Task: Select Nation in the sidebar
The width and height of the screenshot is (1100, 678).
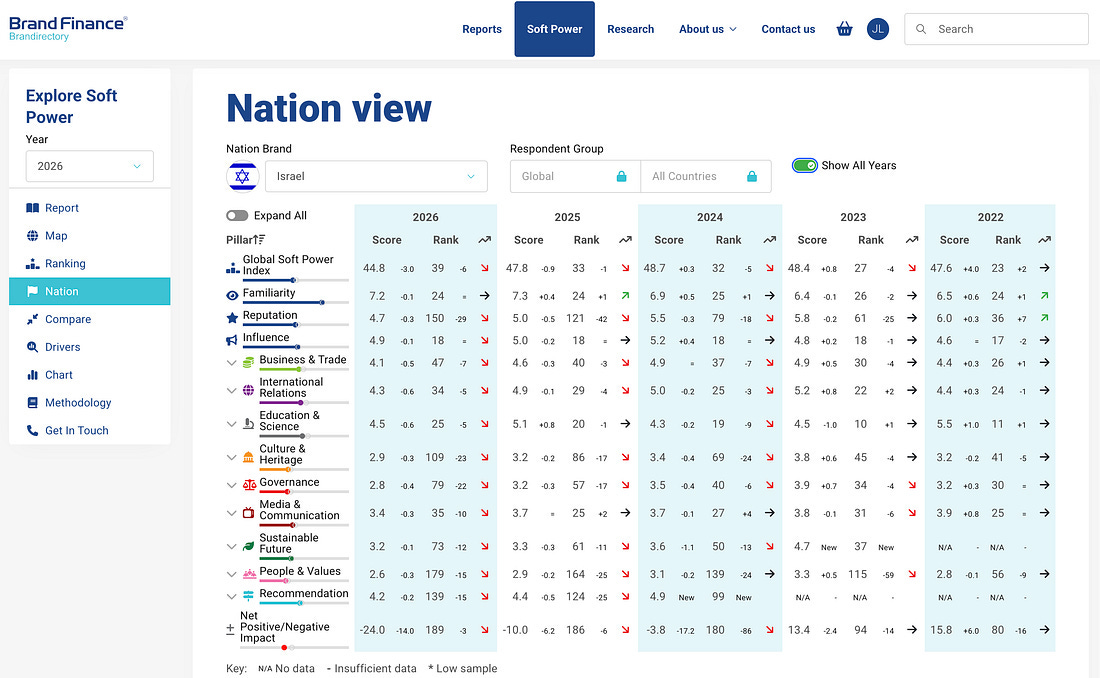Action: coord(90,291)
